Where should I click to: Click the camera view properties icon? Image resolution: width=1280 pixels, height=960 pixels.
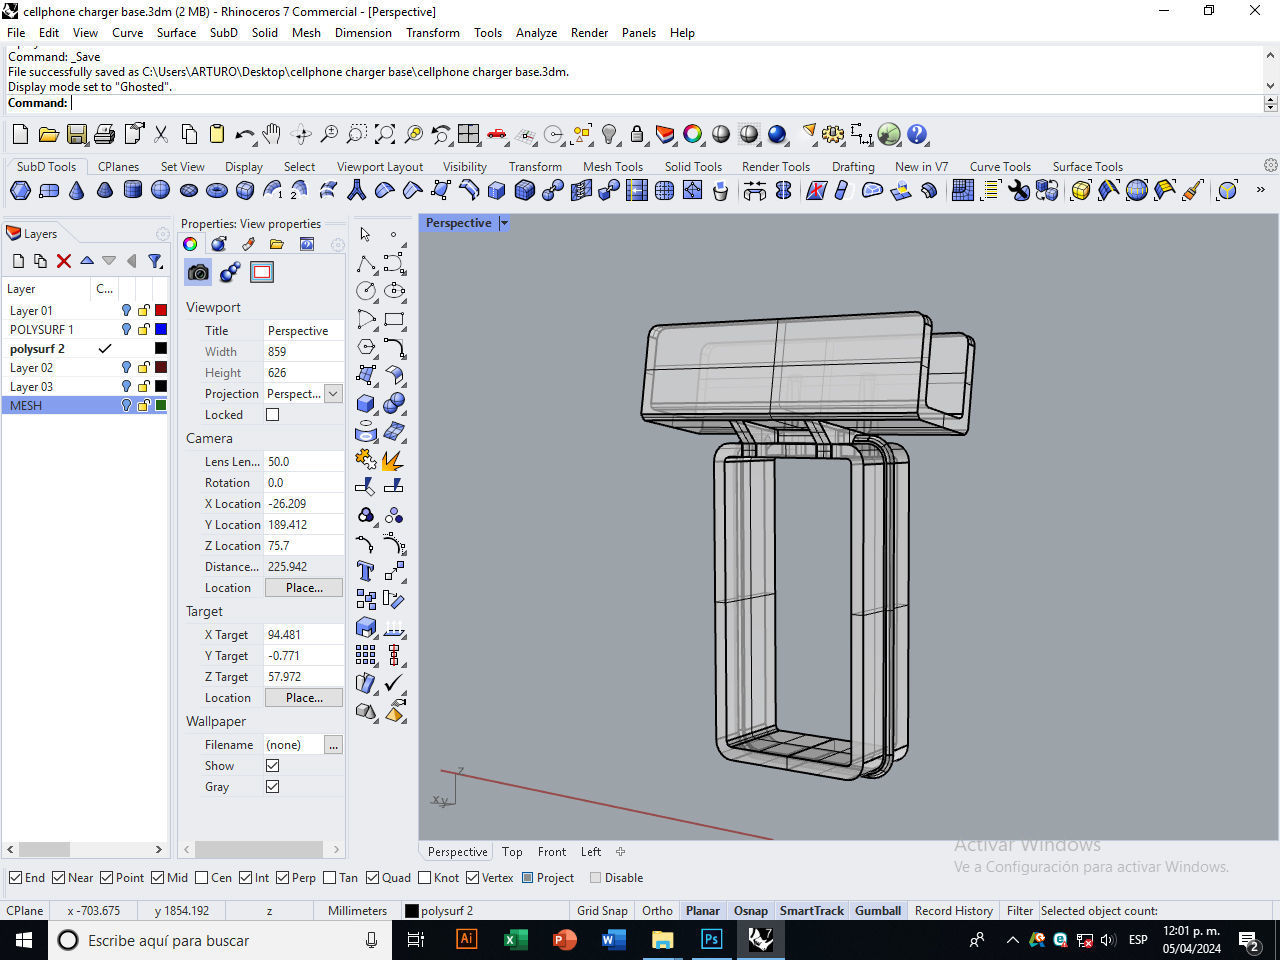[x=198, y=272]
